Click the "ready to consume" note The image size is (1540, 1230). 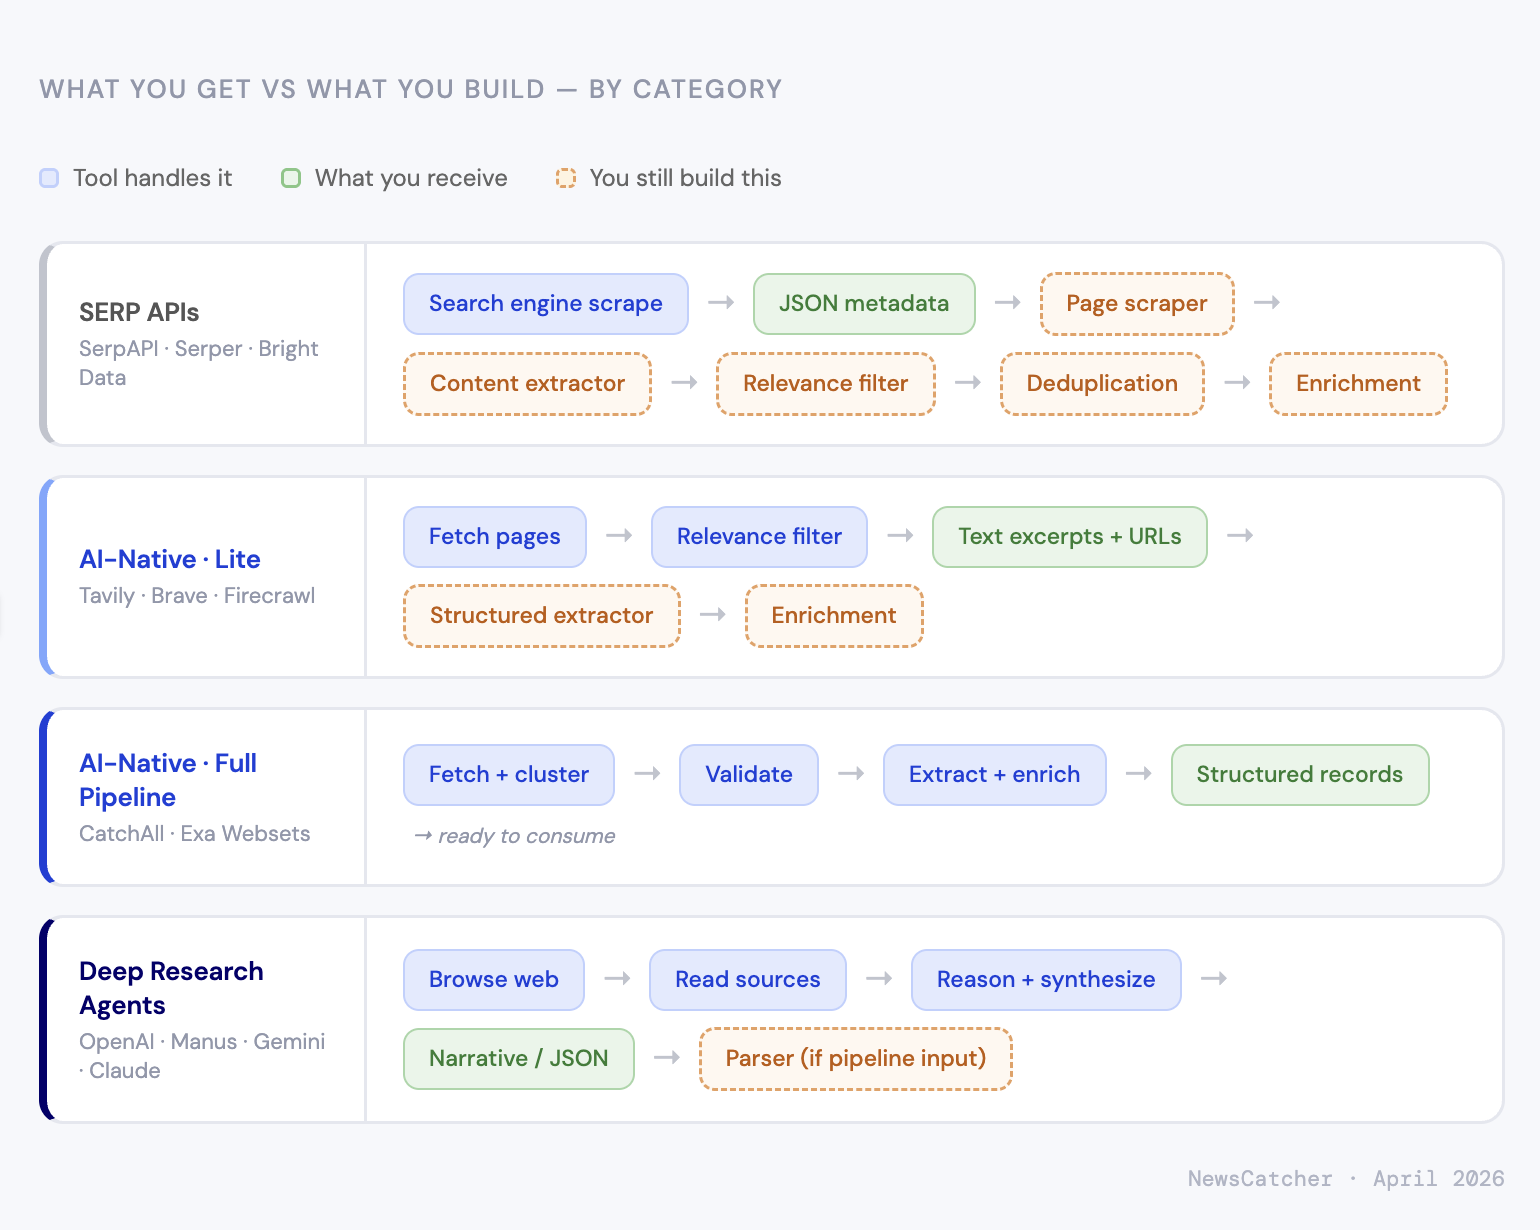515,836
